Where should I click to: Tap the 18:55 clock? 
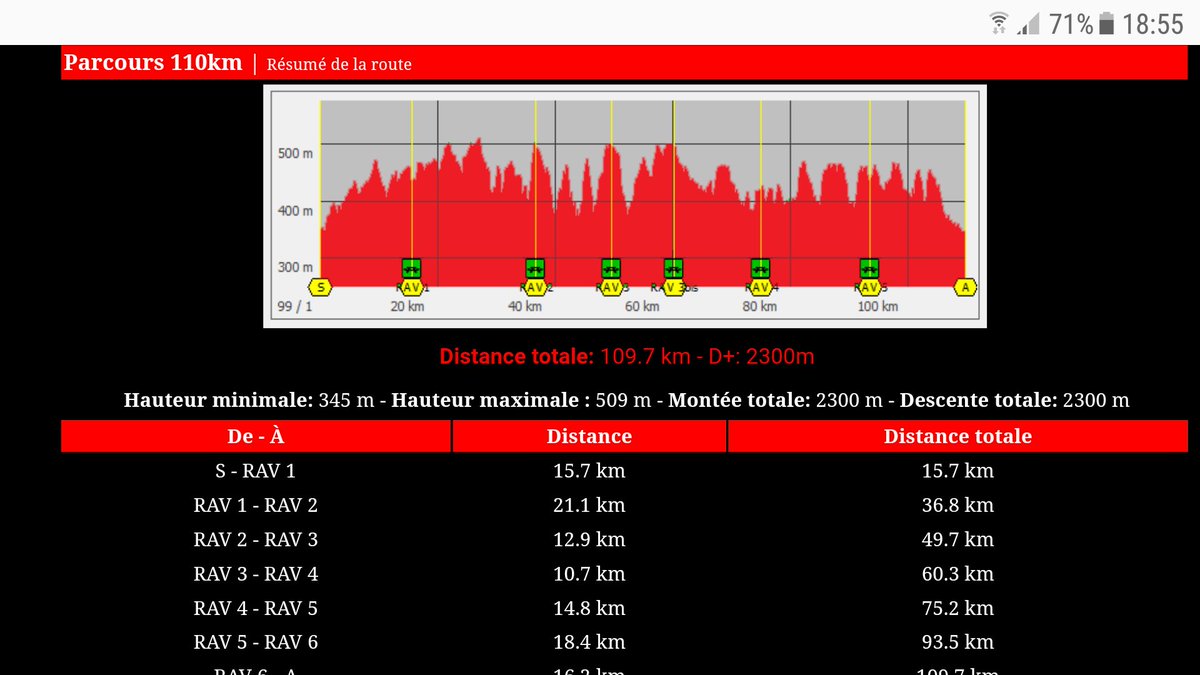click(1152, 24)
